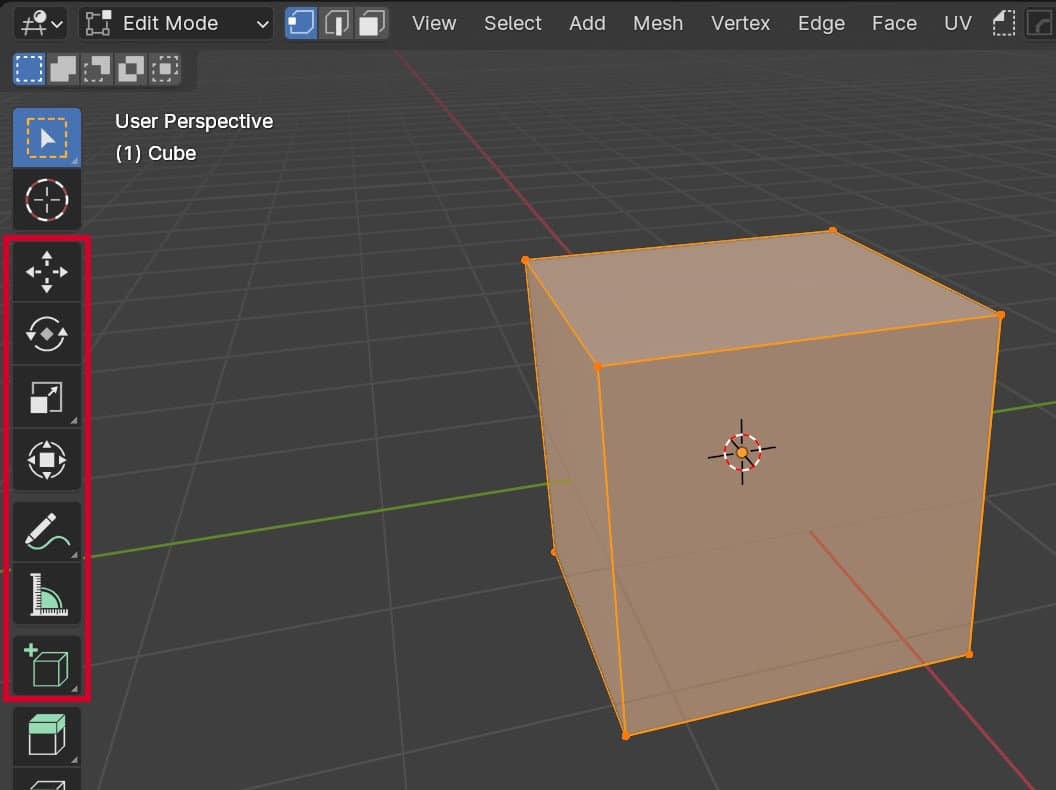Activate the Add Cube tool
The image size is (1056, 790).
[x=46, y=663]
